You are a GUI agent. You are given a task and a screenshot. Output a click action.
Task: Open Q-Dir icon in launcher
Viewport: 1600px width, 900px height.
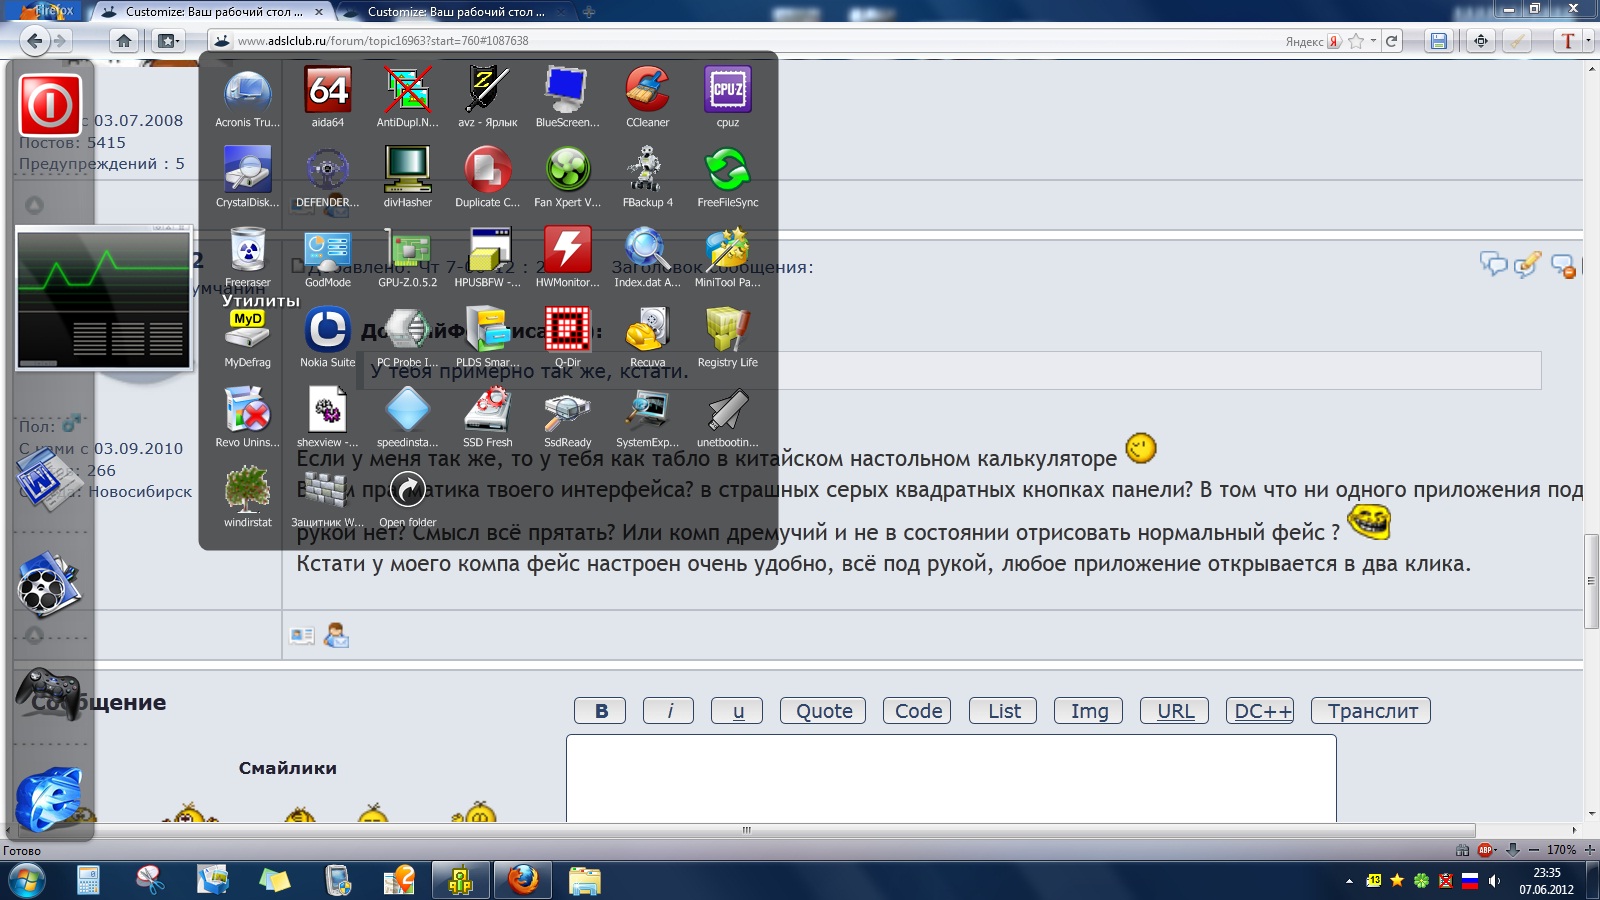[568, 331]
